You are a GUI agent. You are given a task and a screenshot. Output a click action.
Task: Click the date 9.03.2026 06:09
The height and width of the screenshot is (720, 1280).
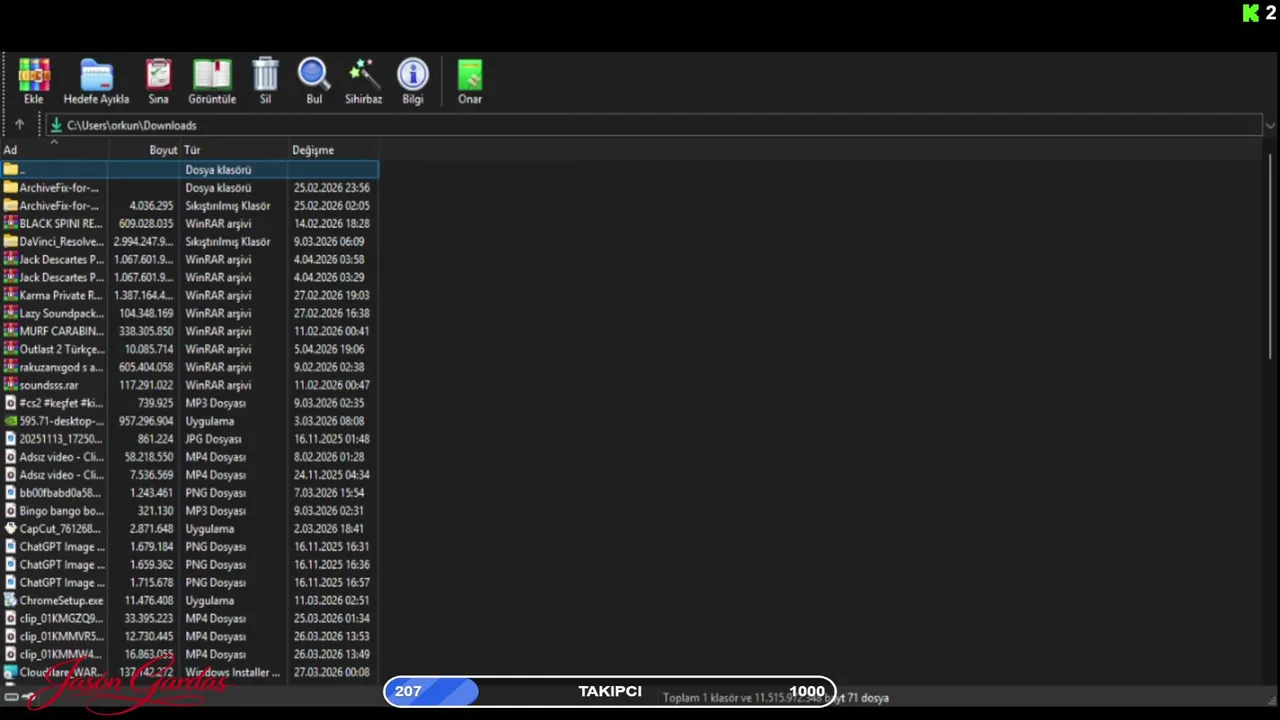click(329, 242)
